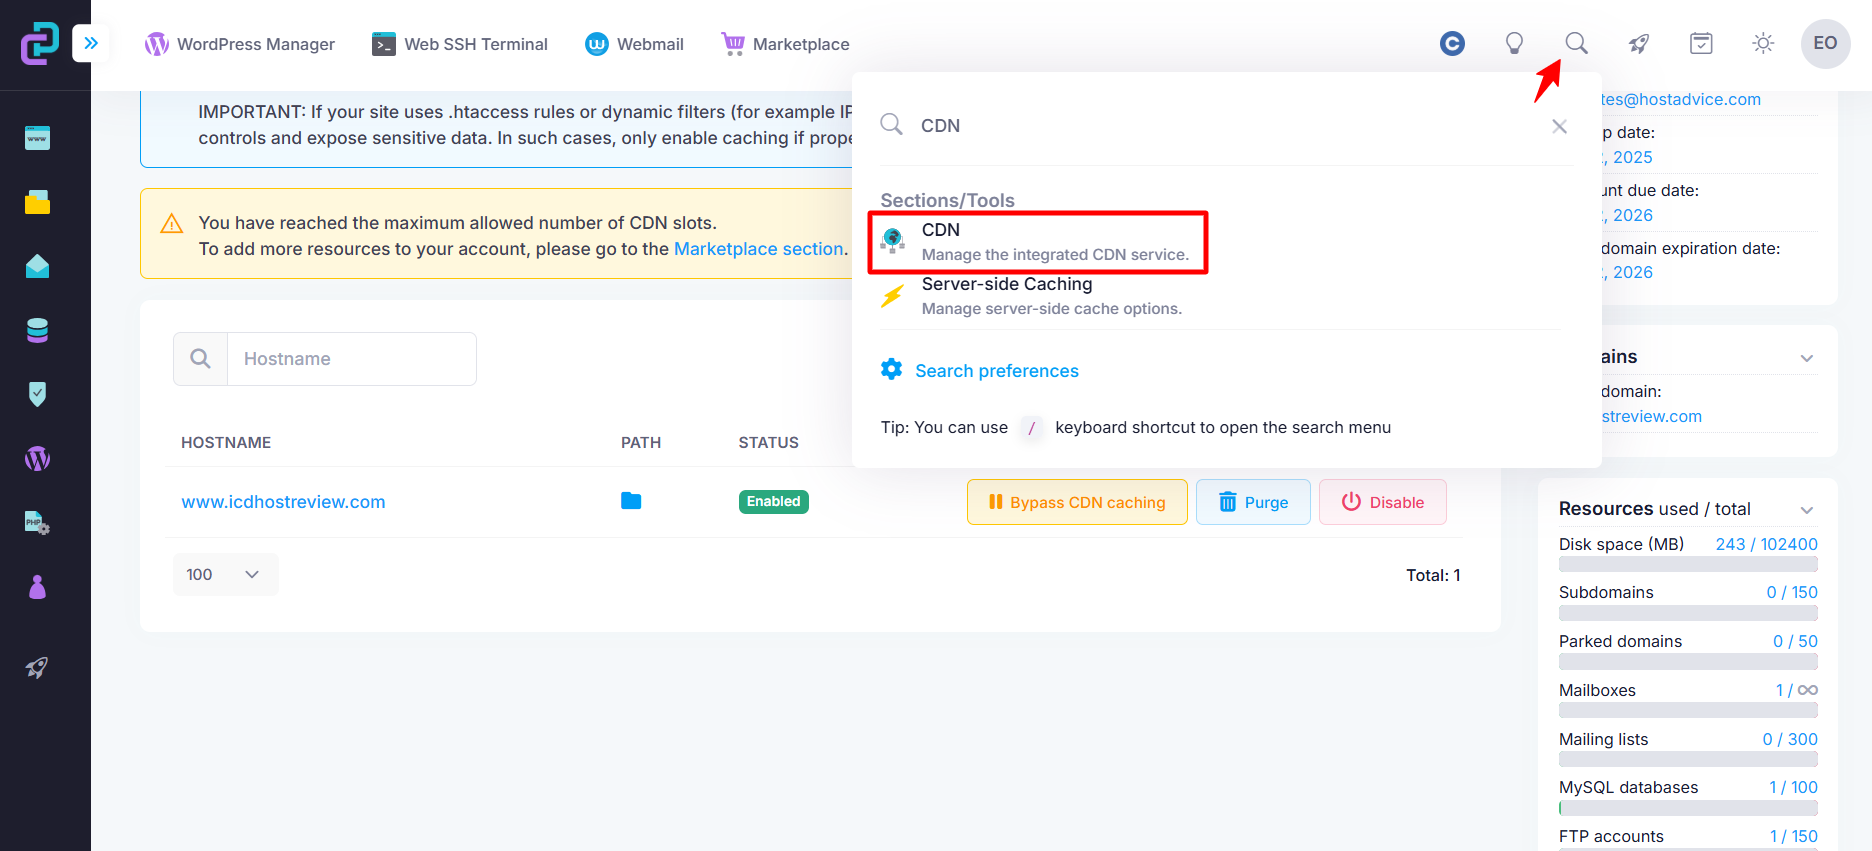Click the Subdomains usage bar

coord(1688,613)
